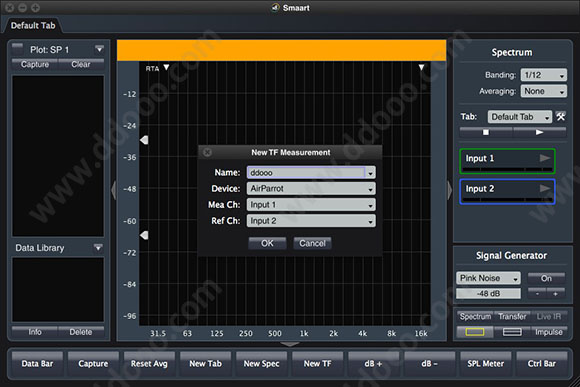This screenshot has width=580, height=387.
Task: Open Data Library dropdown menu
Action: pos(98,248)
